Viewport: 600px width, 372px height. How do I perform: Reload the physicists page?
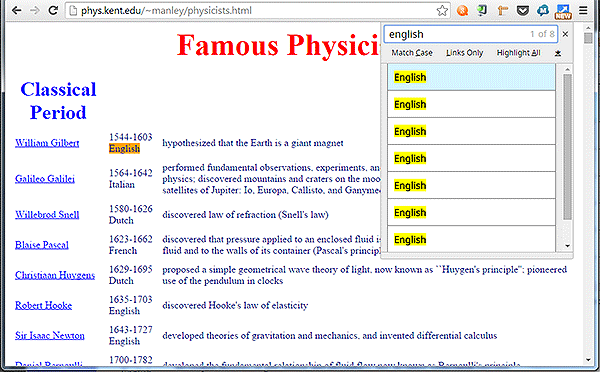(53, 10)
